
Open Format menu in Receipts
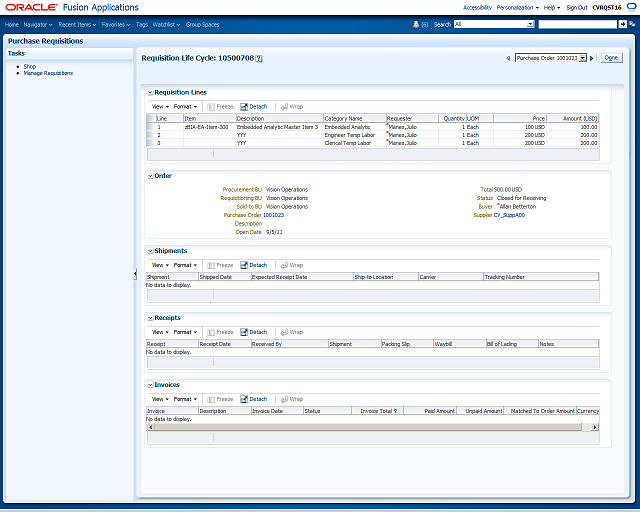click(x=185, y=332)
